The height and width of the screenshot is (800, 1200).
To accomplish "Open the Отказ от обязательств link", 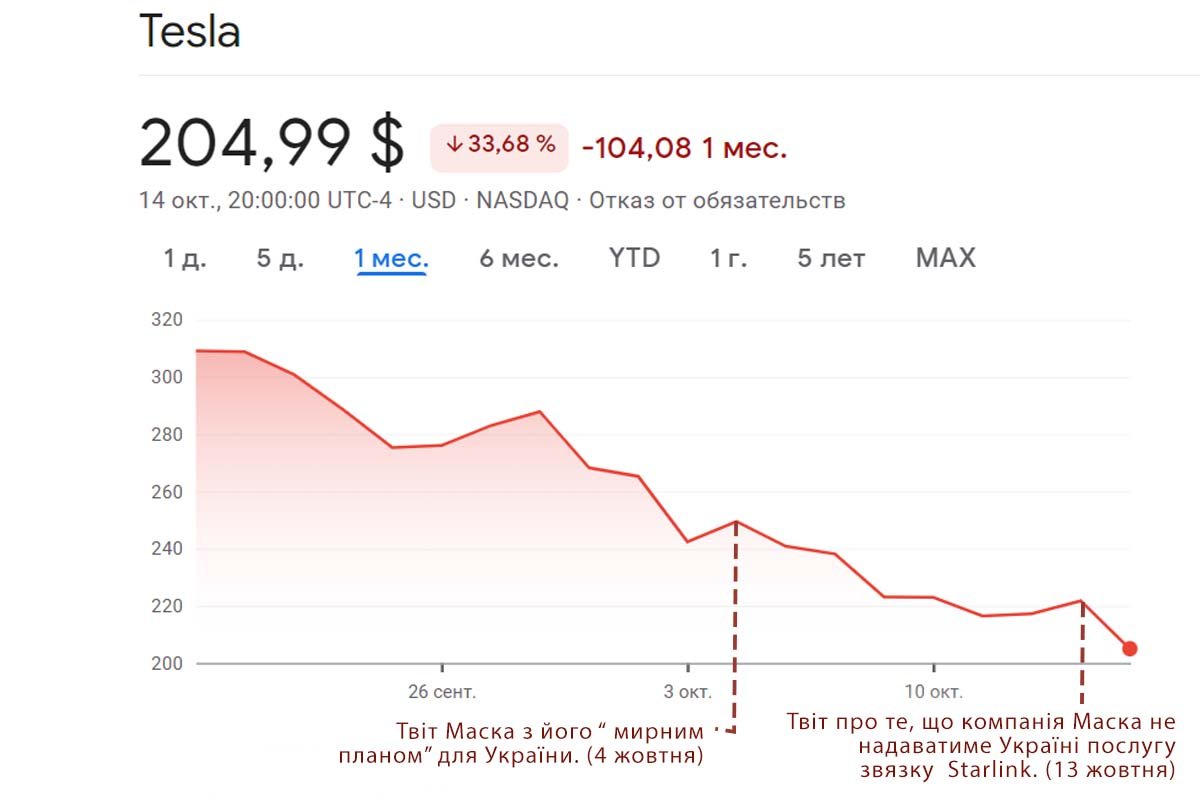I will (717, 200).
